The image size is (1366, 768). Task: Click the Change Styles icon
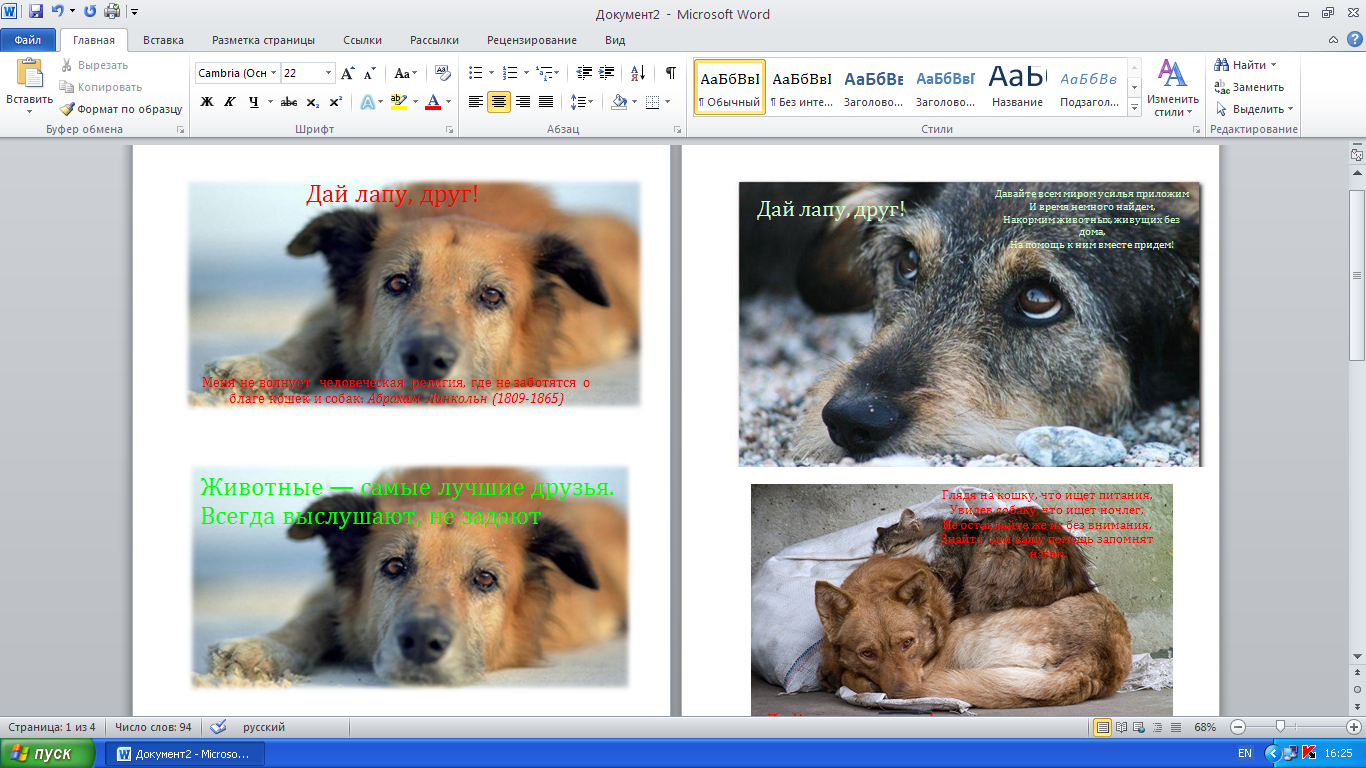1172,87
